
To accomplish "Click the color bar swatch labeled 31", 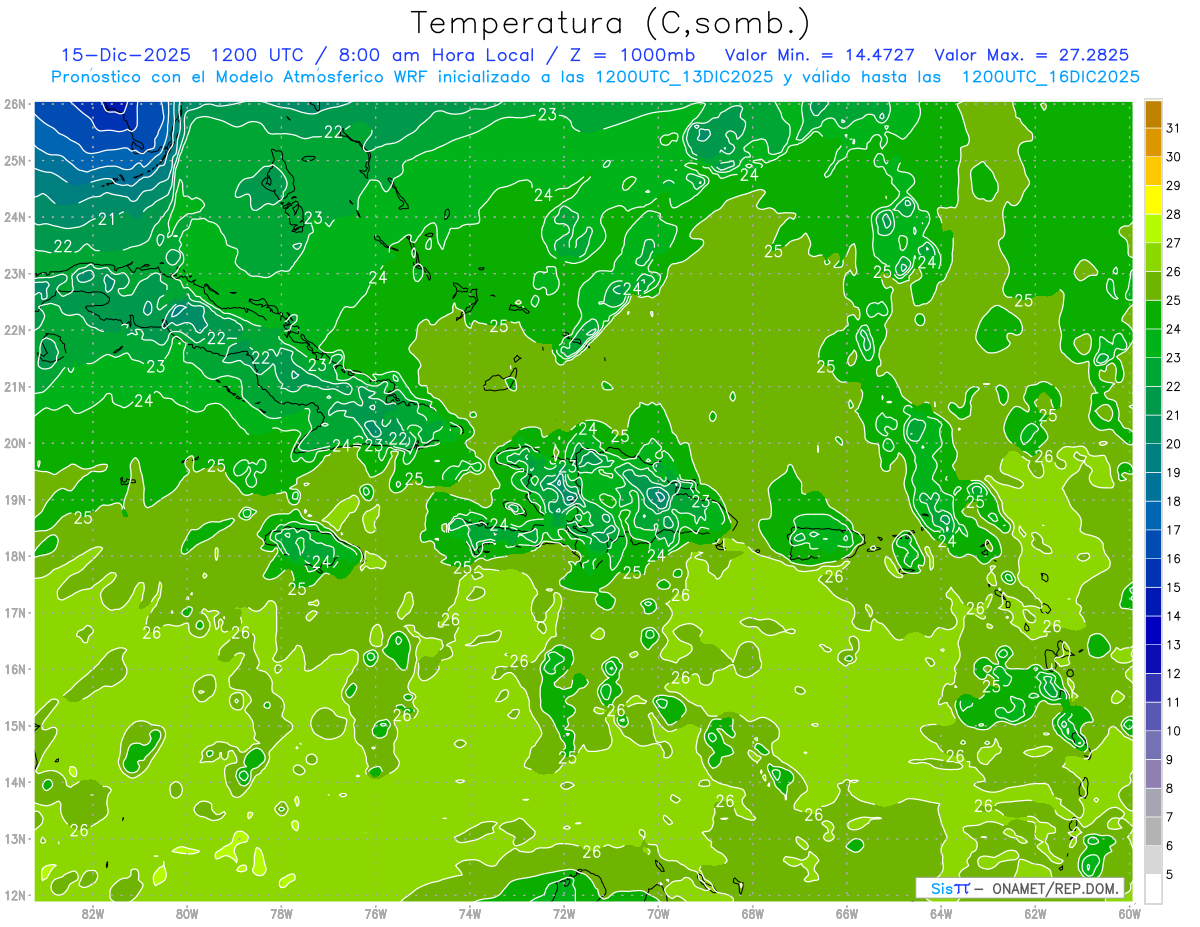I will [1153, 114].
